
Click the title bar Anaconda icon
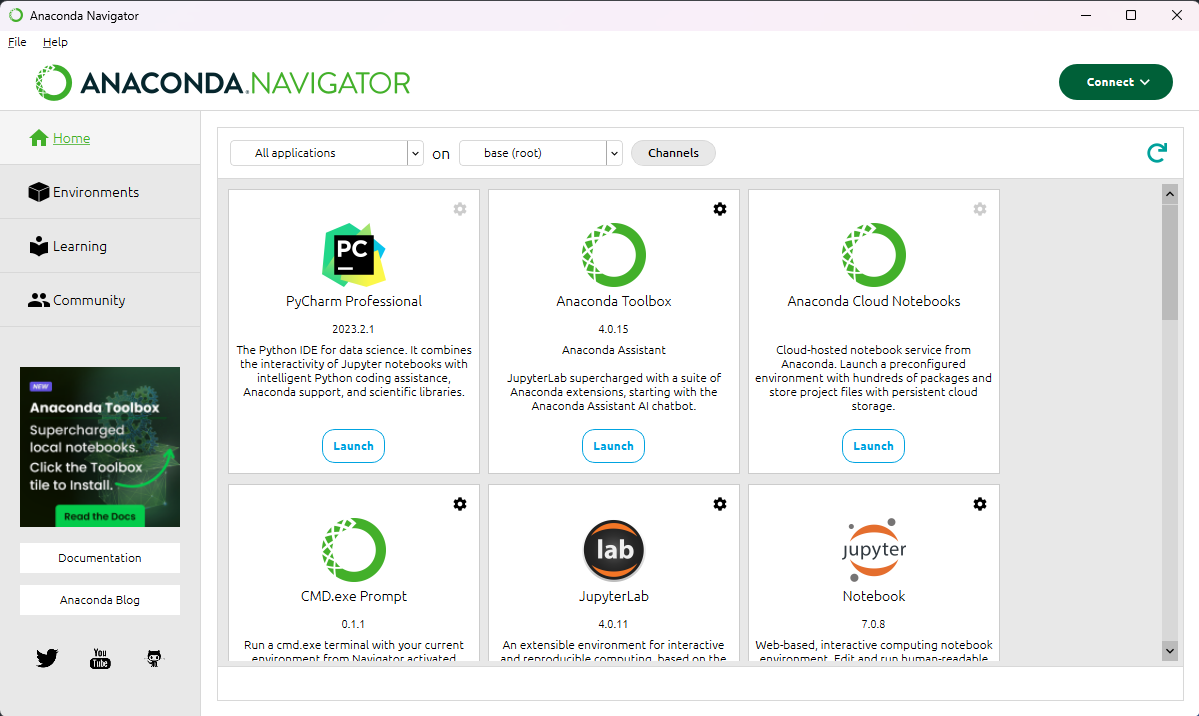coord(15,15)
